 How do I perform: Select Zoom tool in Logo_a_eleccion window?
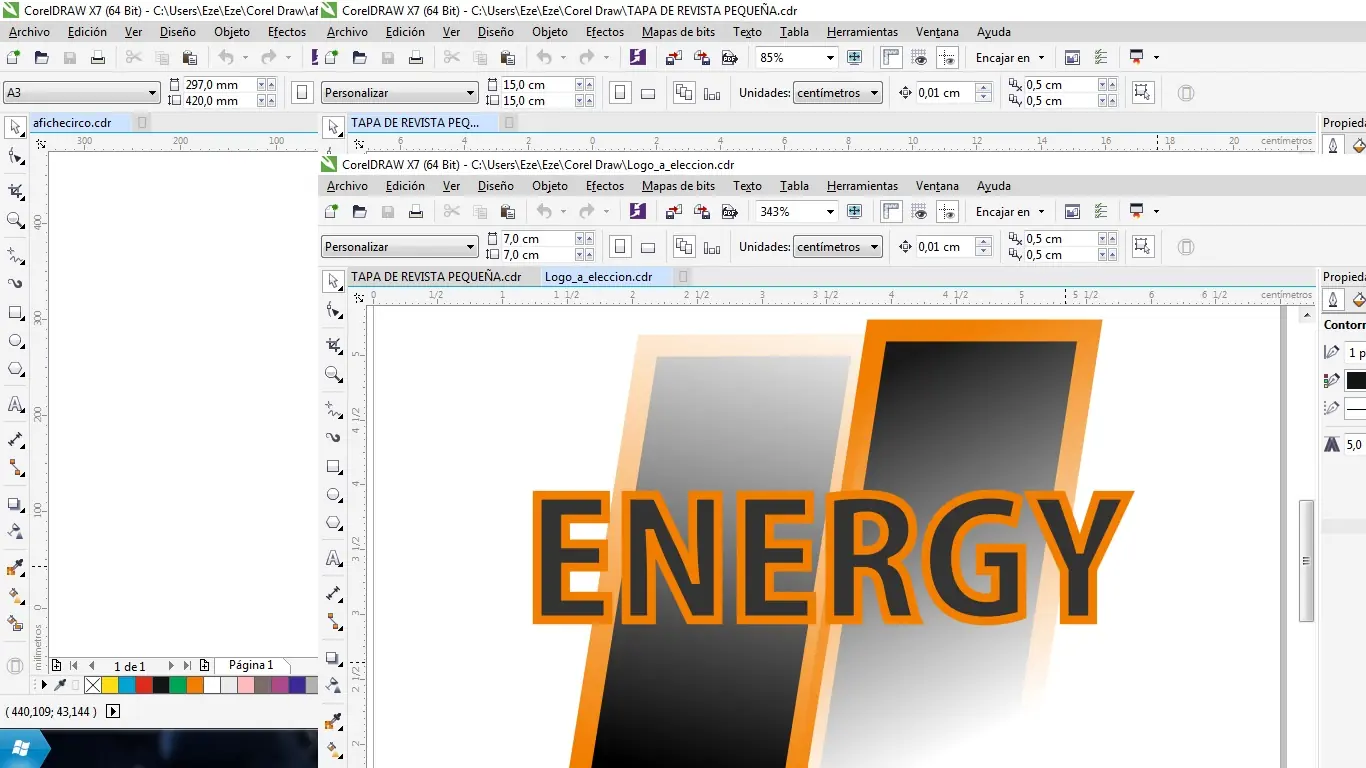[x=334, y=375]
